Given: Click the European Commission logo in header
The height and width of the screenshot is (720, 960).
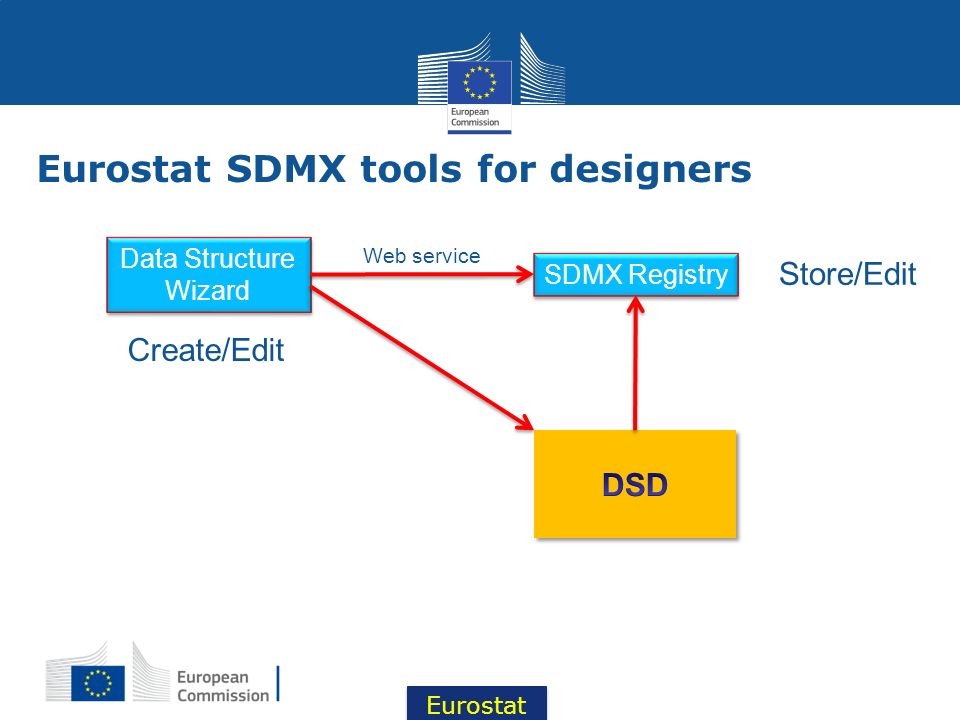Looking at the screenshot, I should pos(491,83).
